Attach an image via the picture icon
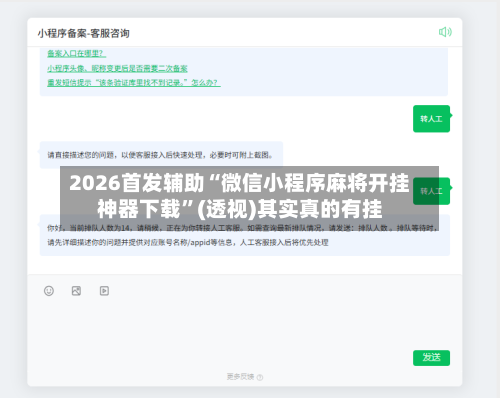Viewport: 500px width, 398px height. [76, 291]
